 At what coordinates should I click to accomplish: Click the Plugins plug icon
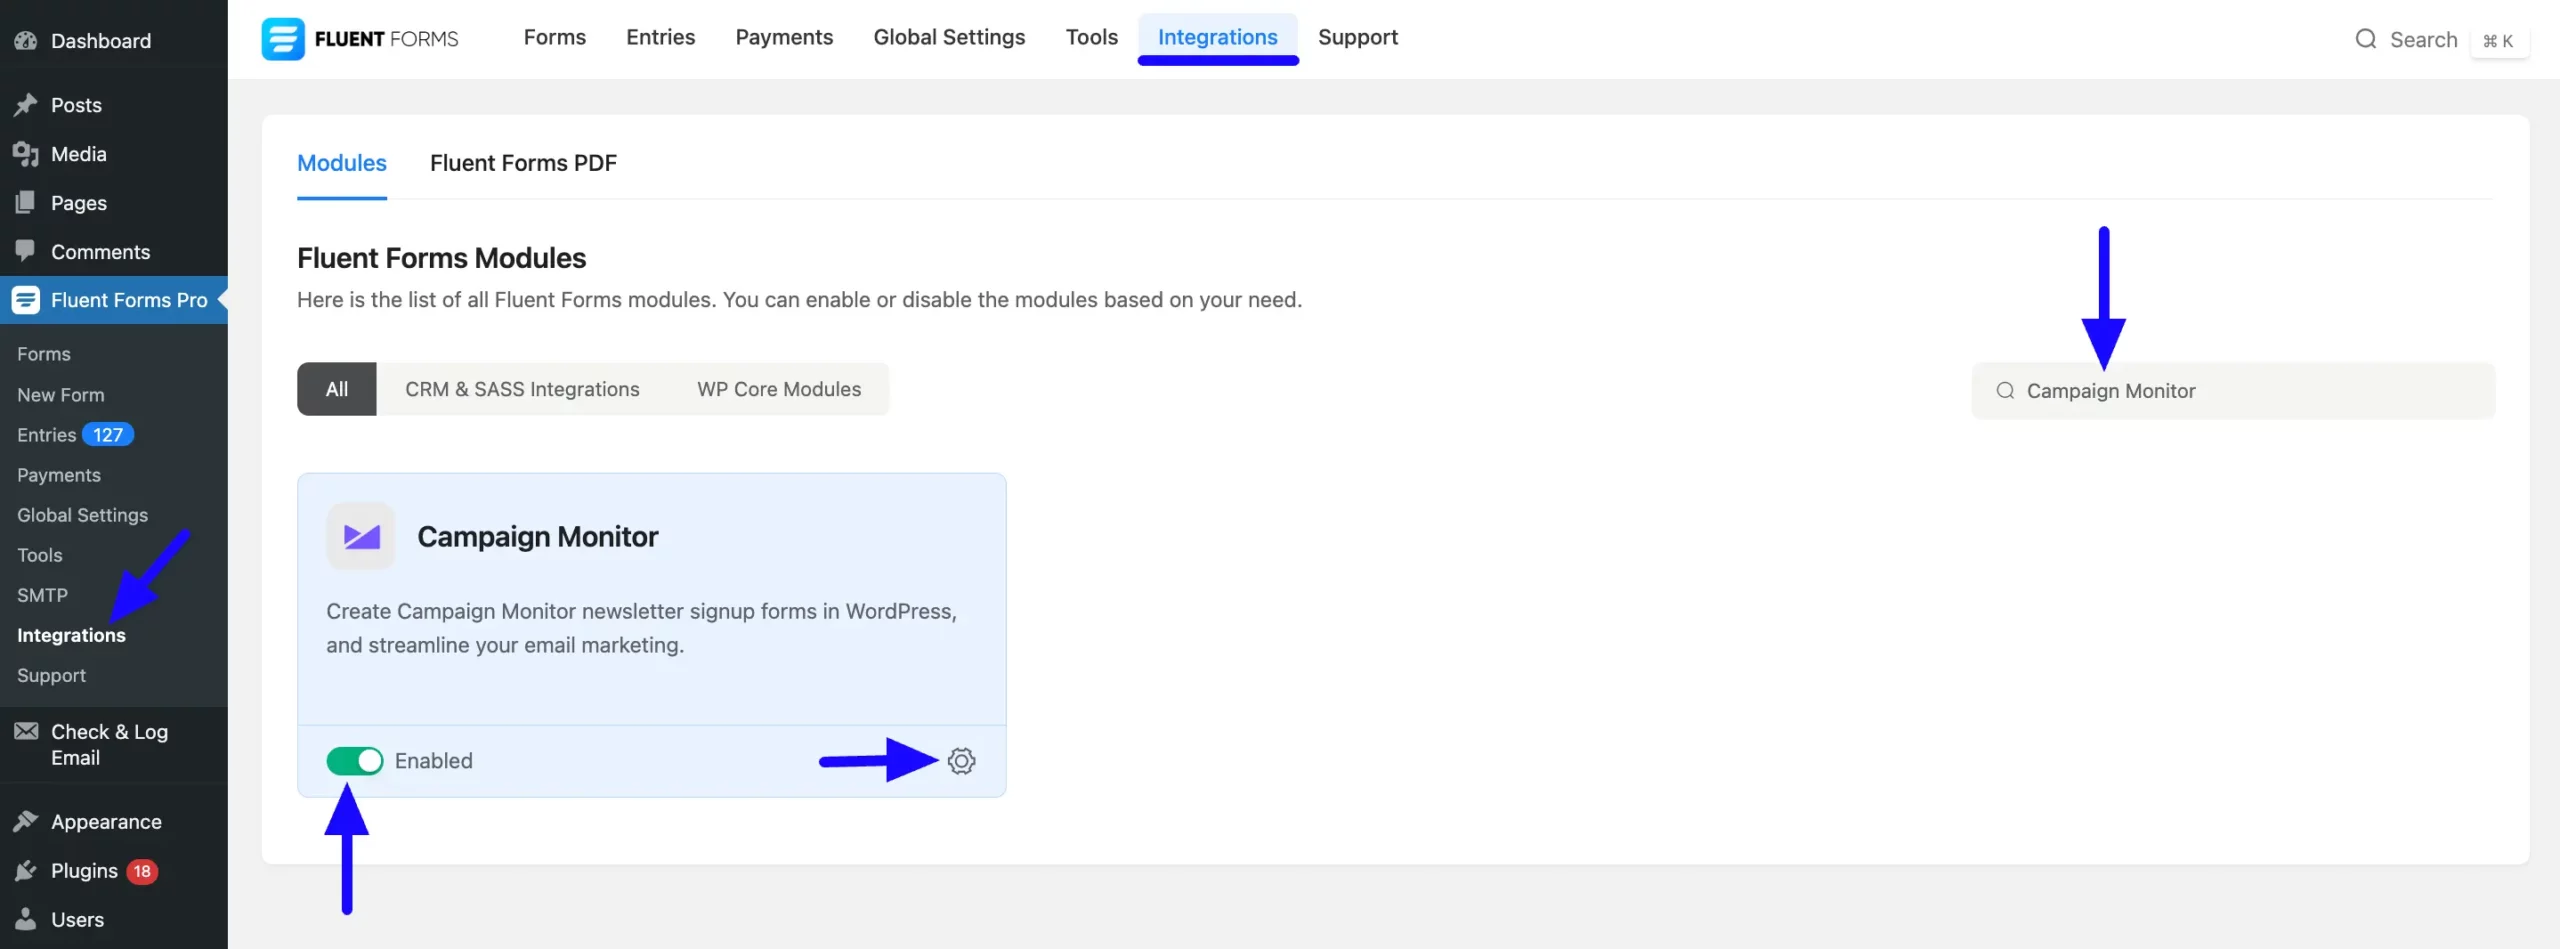pos(26,871)
